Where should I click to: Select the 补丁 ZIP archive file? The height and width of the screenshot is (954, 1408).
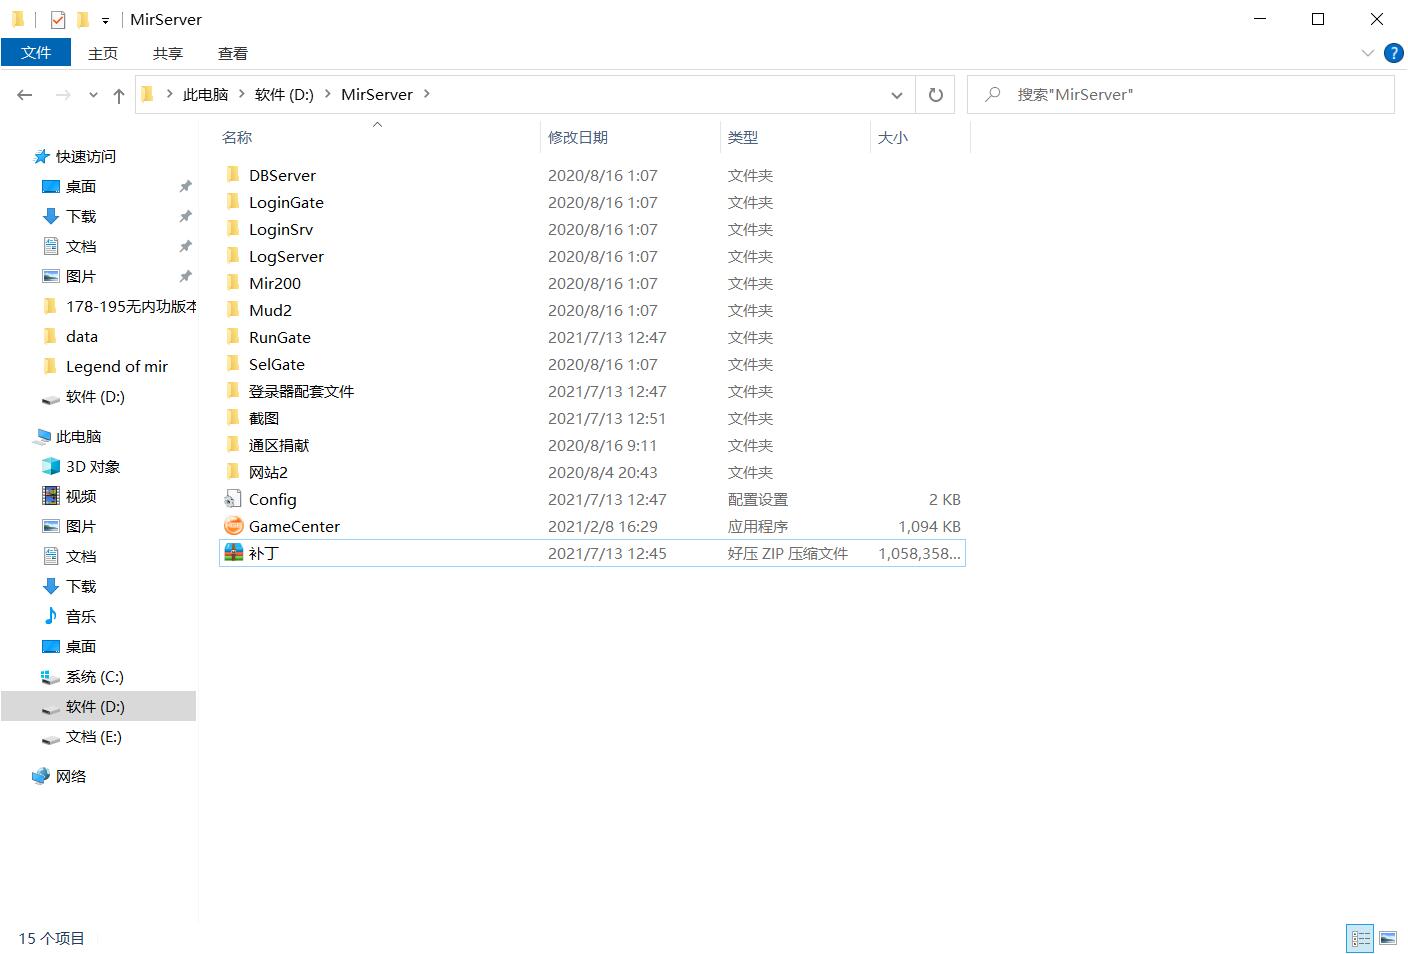pos(233,553)
